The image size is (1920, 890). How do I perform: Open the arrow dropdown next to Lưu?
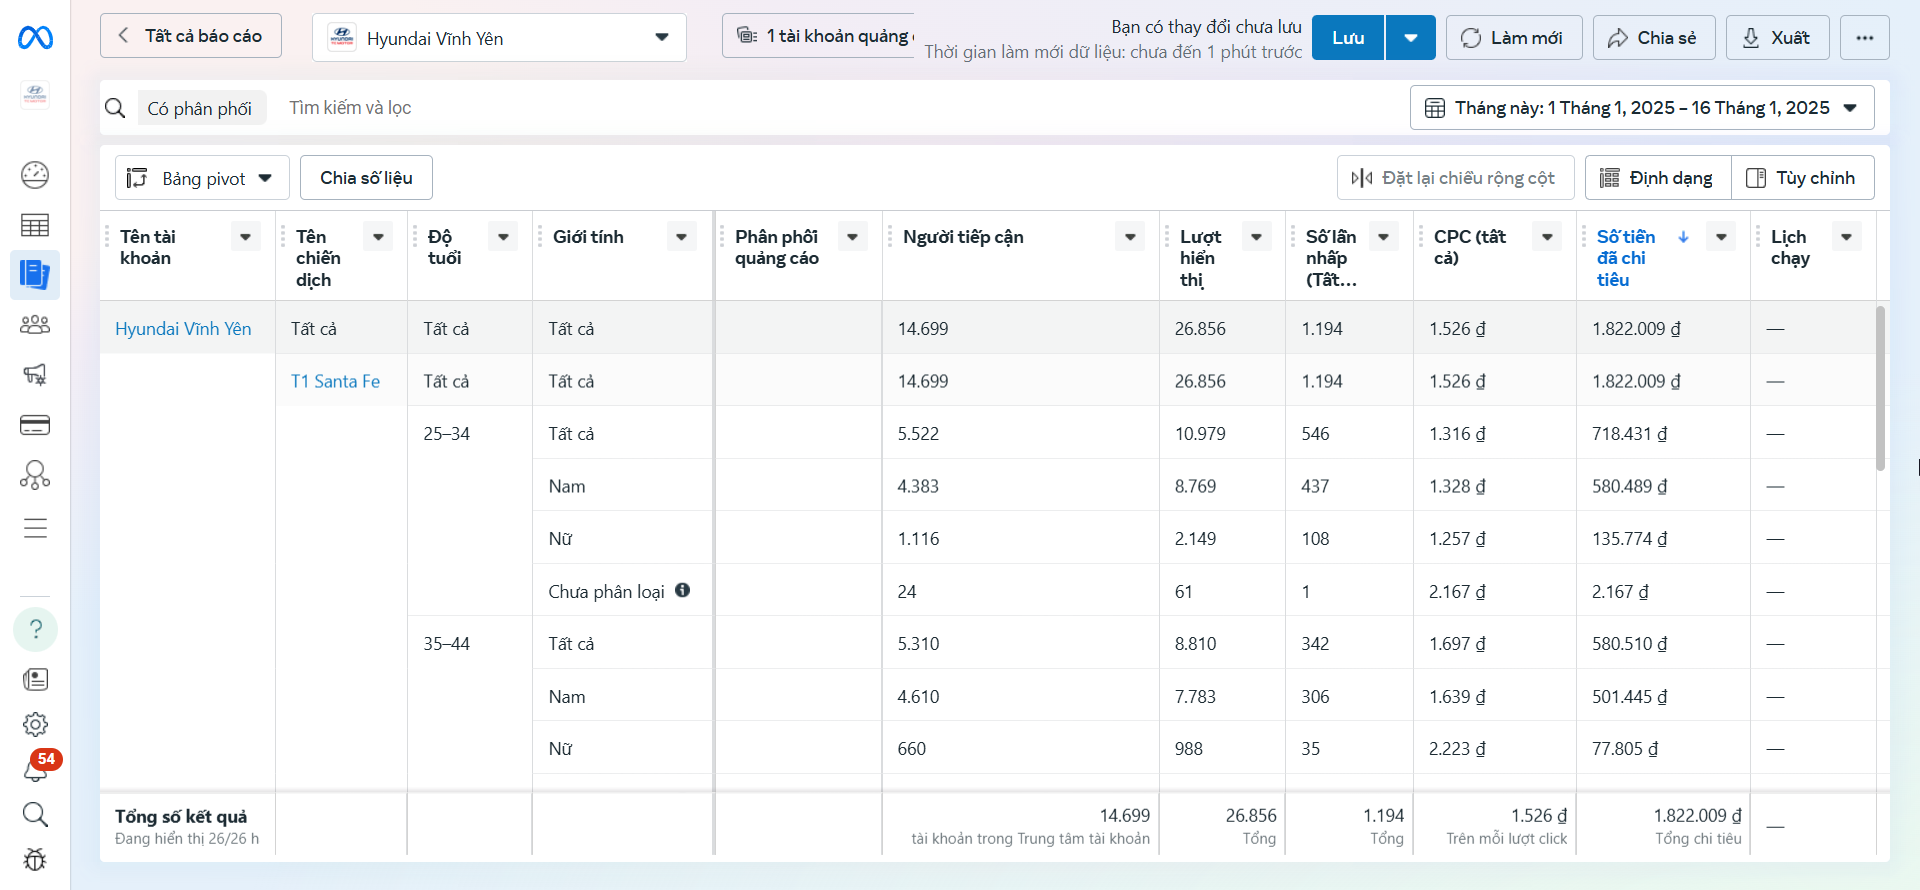(x=1410, y=38)
